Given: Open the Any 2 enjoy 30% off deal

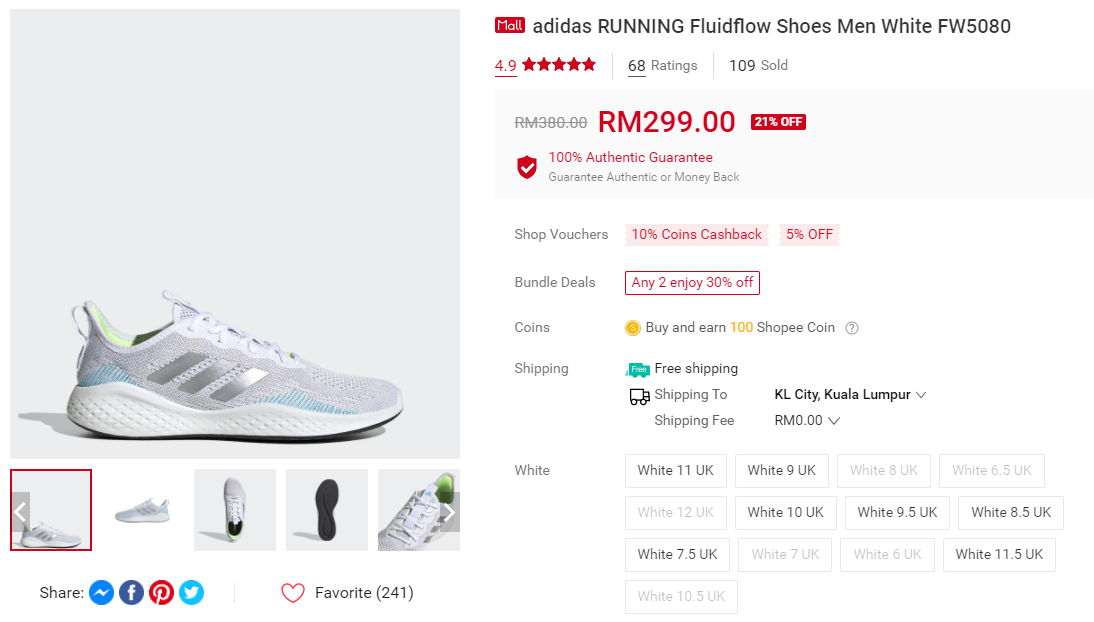Looking at the screenshot, I should [x=692, y=283].
